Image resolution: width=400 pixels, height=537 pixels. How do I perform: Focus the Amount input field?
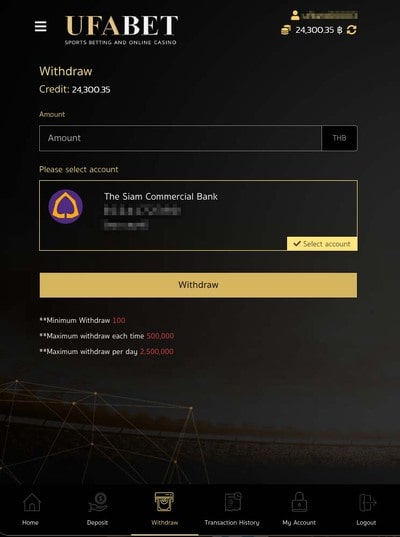[180, 138]
